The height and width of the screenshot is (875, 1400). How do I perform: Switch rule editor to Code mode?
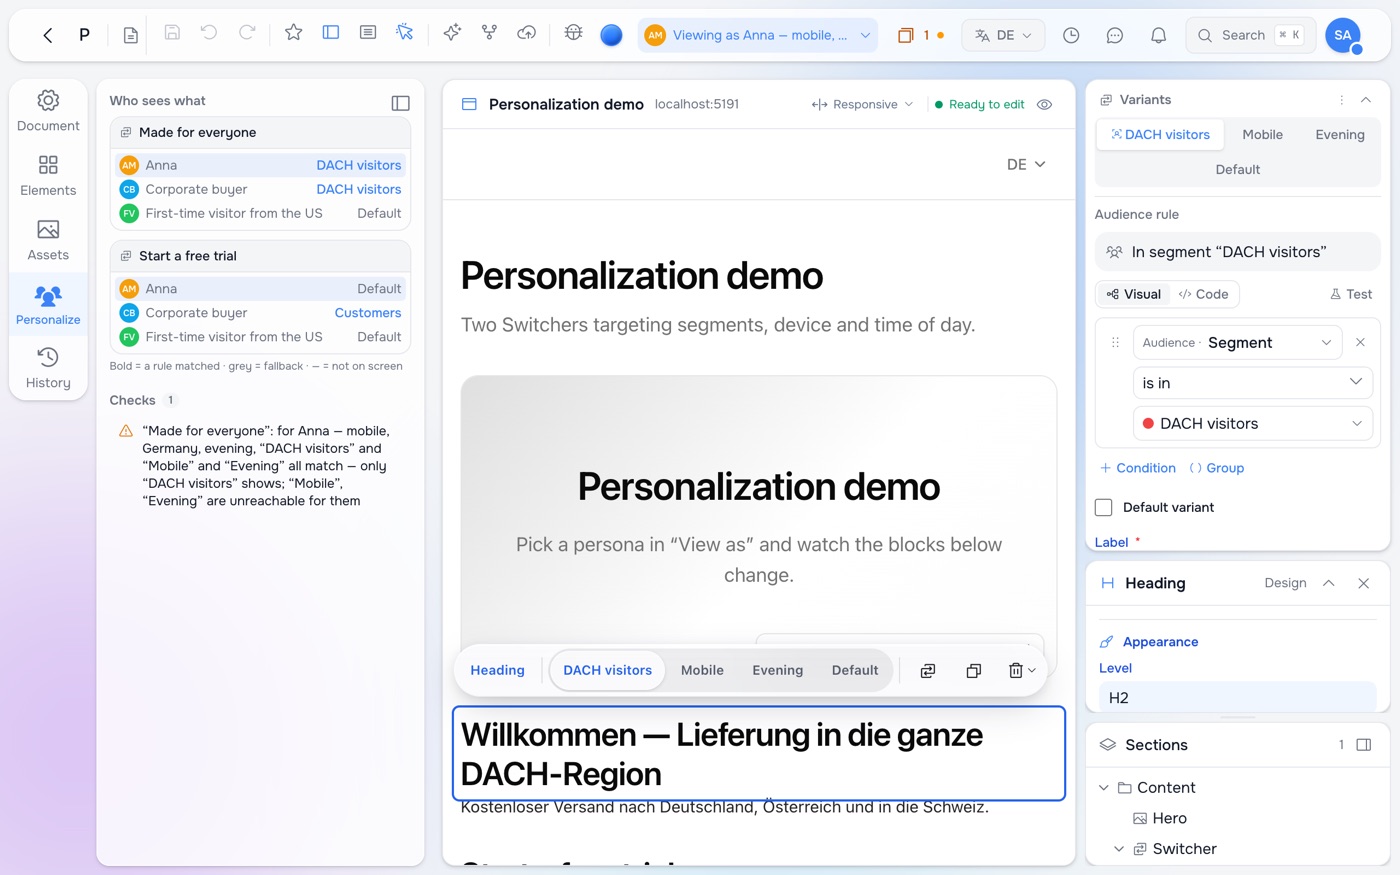pos(1203,294)
